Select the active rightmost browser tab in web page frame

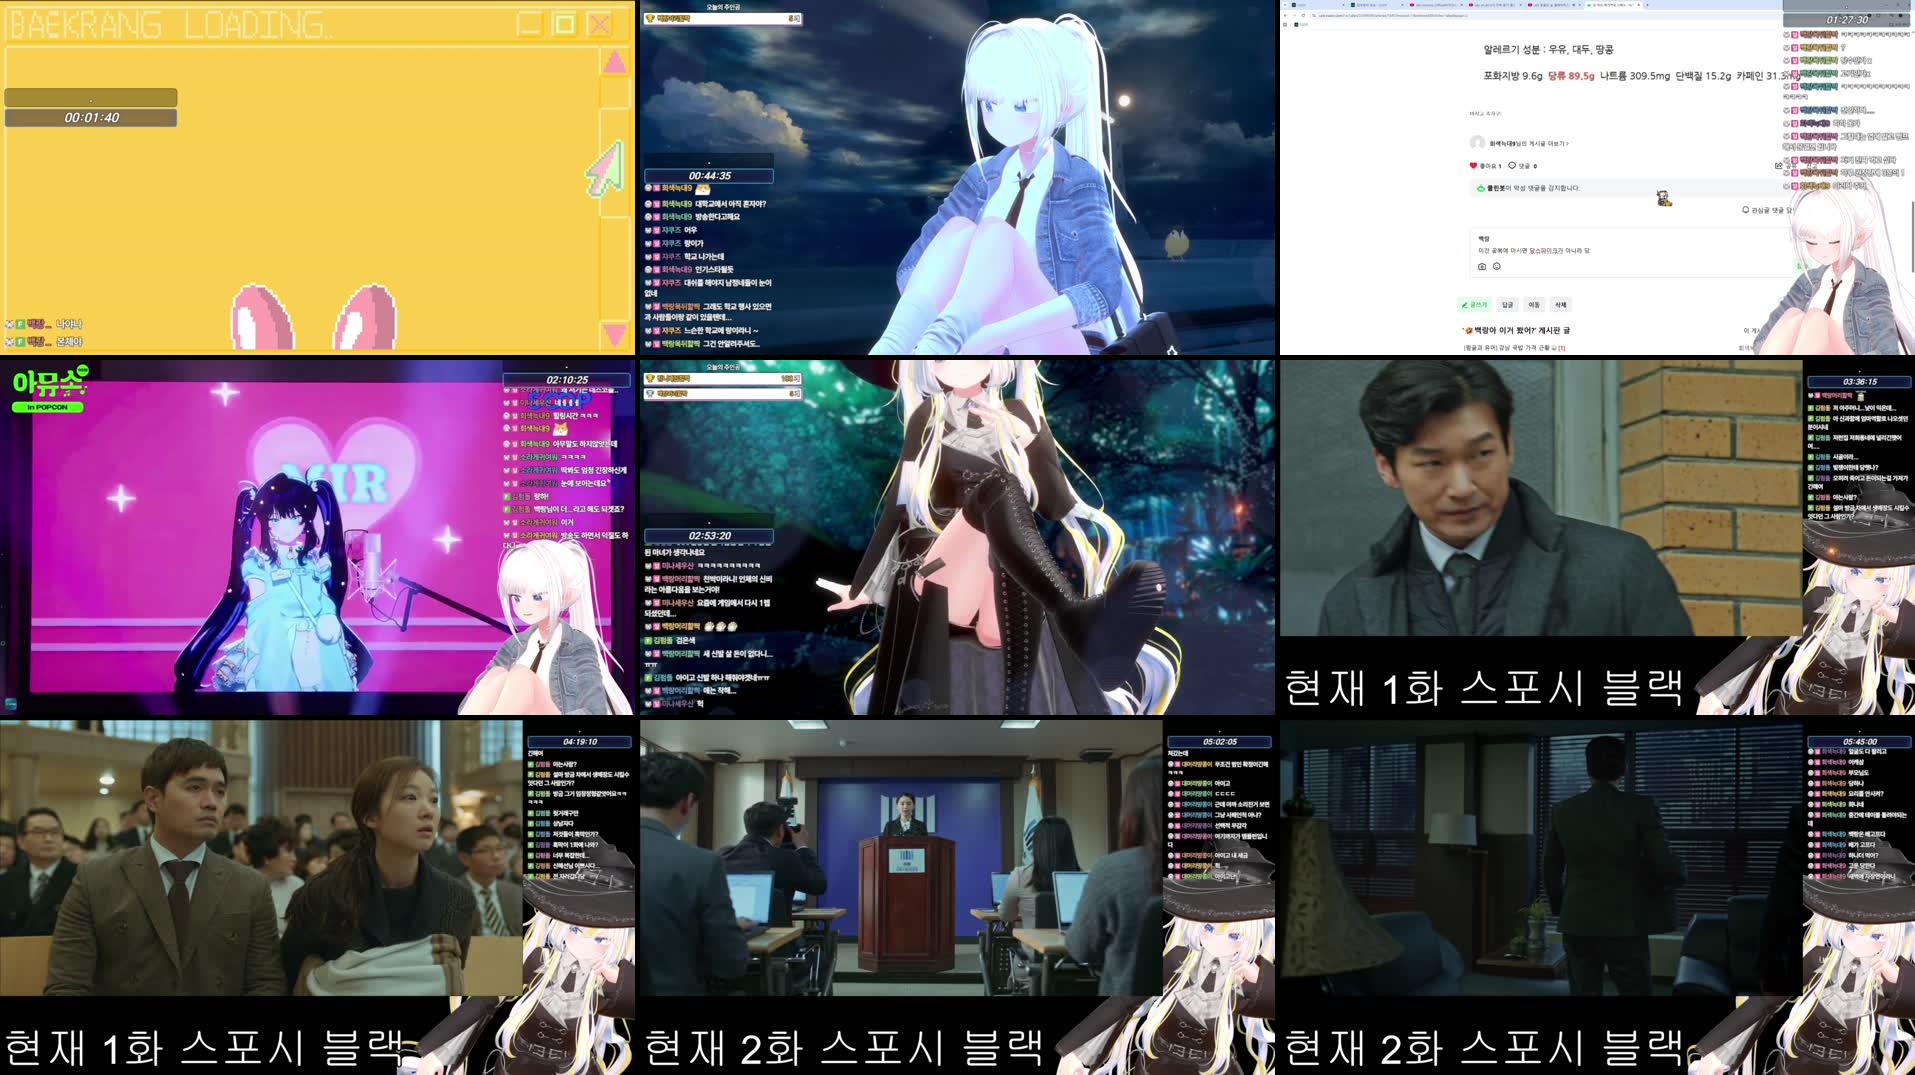pos(1614,5)
